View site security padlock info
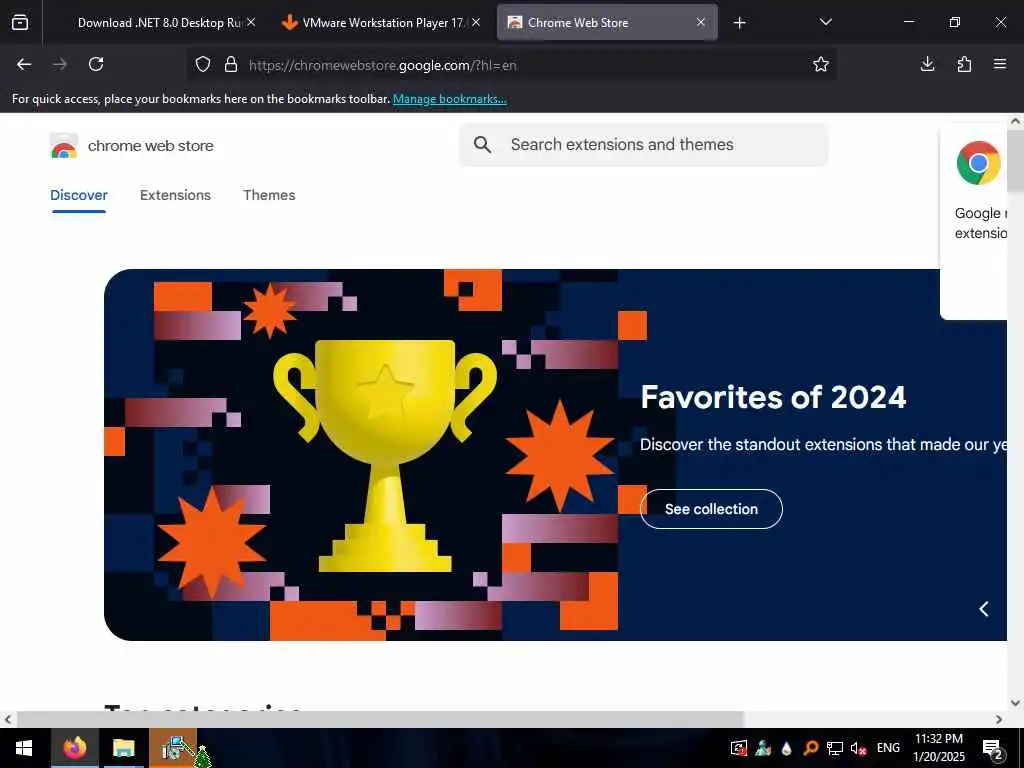This screenshot has width=1024, height=768. click(231, 65)
